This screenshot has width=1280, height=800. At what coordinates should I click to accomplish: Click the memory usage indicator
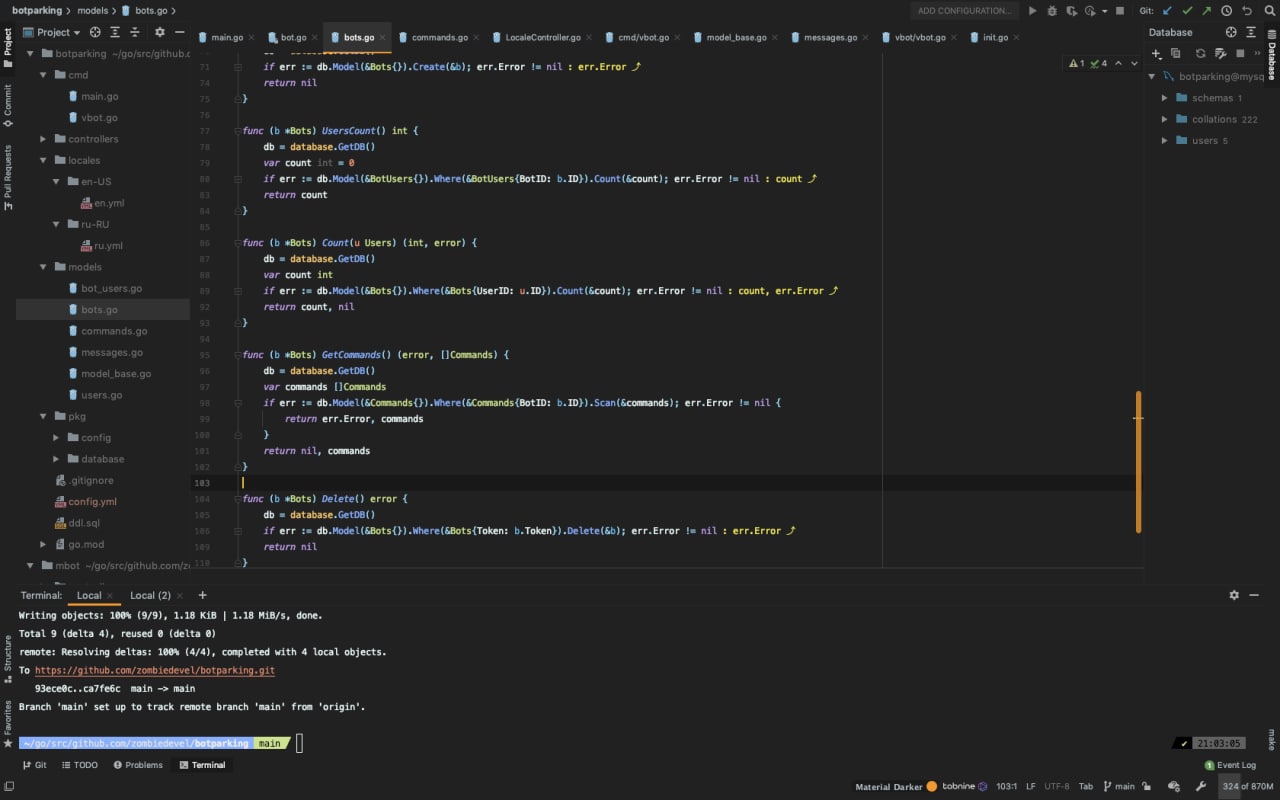coord(1244,786)
